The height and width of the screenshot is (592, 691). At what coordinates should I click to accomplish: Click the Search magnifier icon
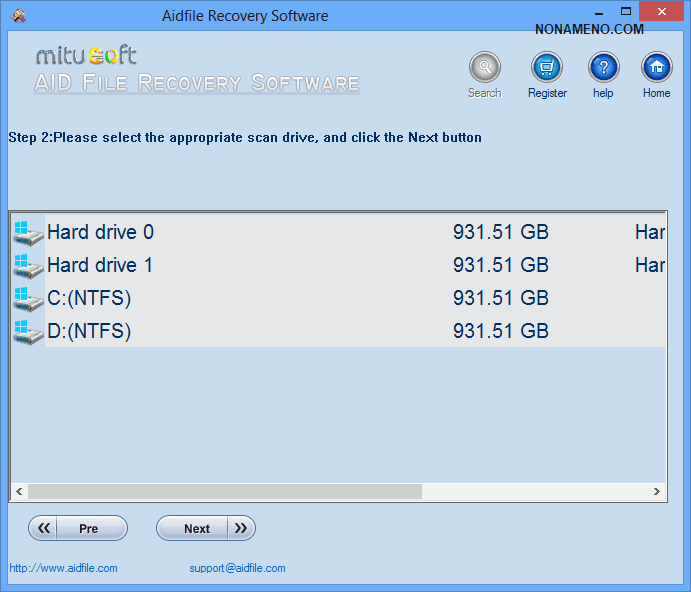pyautogui.click(x=484, y=68)
